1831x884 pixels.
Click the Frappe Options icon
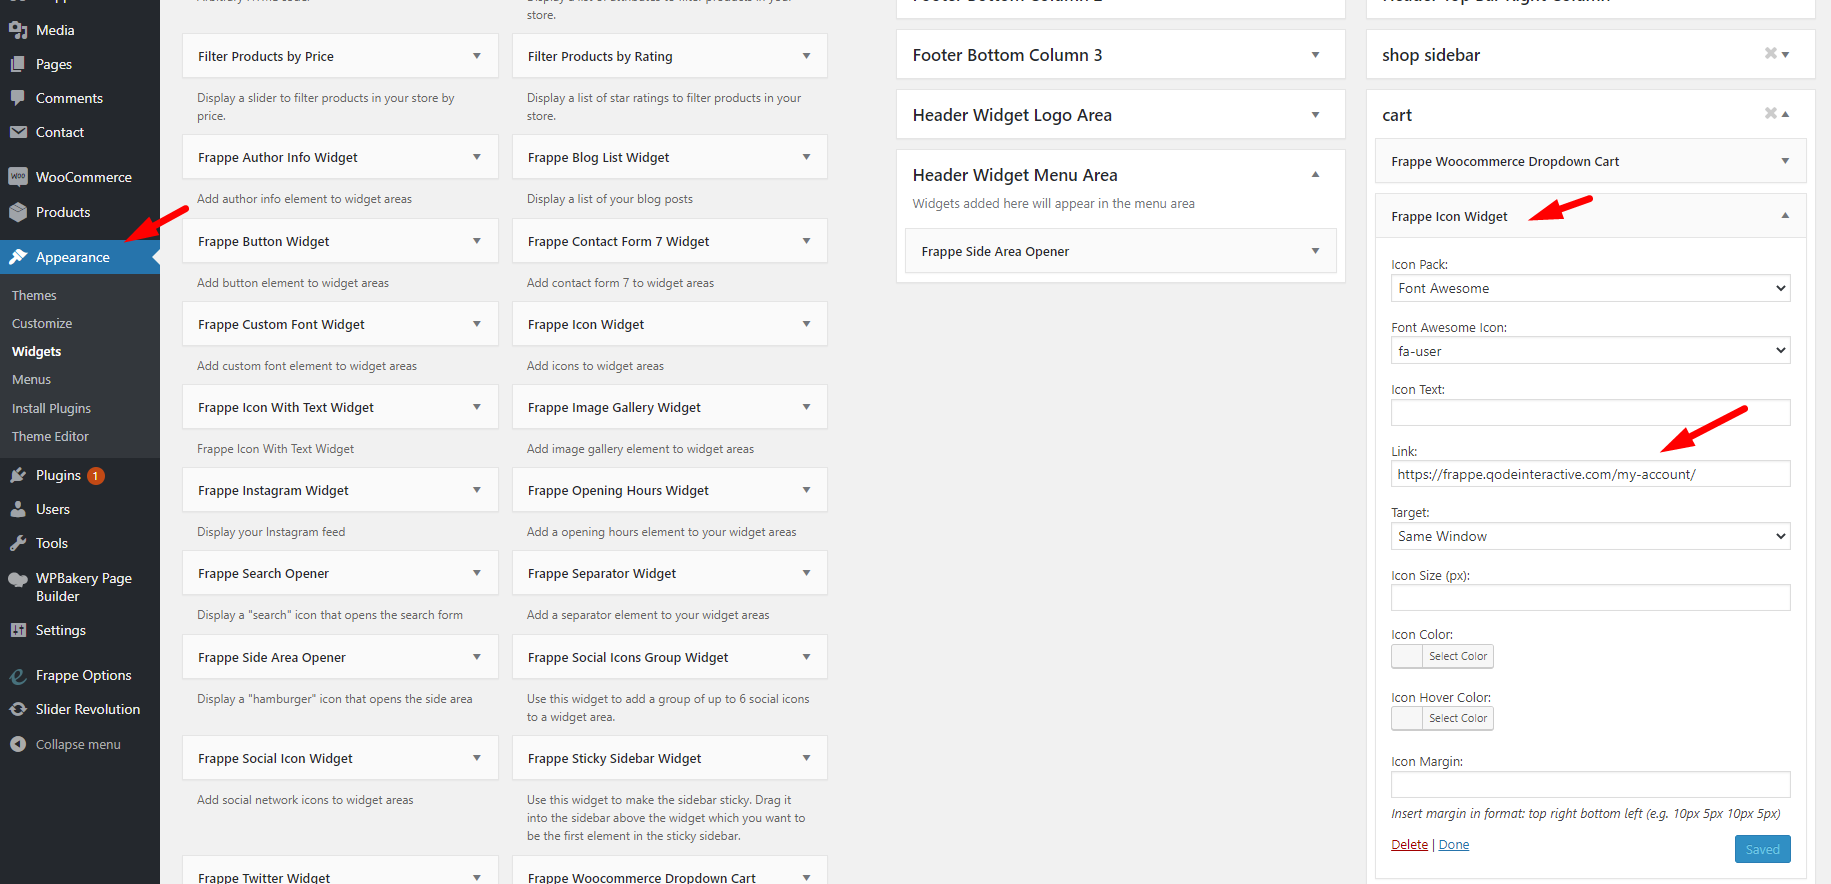click(x=18, y=675)
